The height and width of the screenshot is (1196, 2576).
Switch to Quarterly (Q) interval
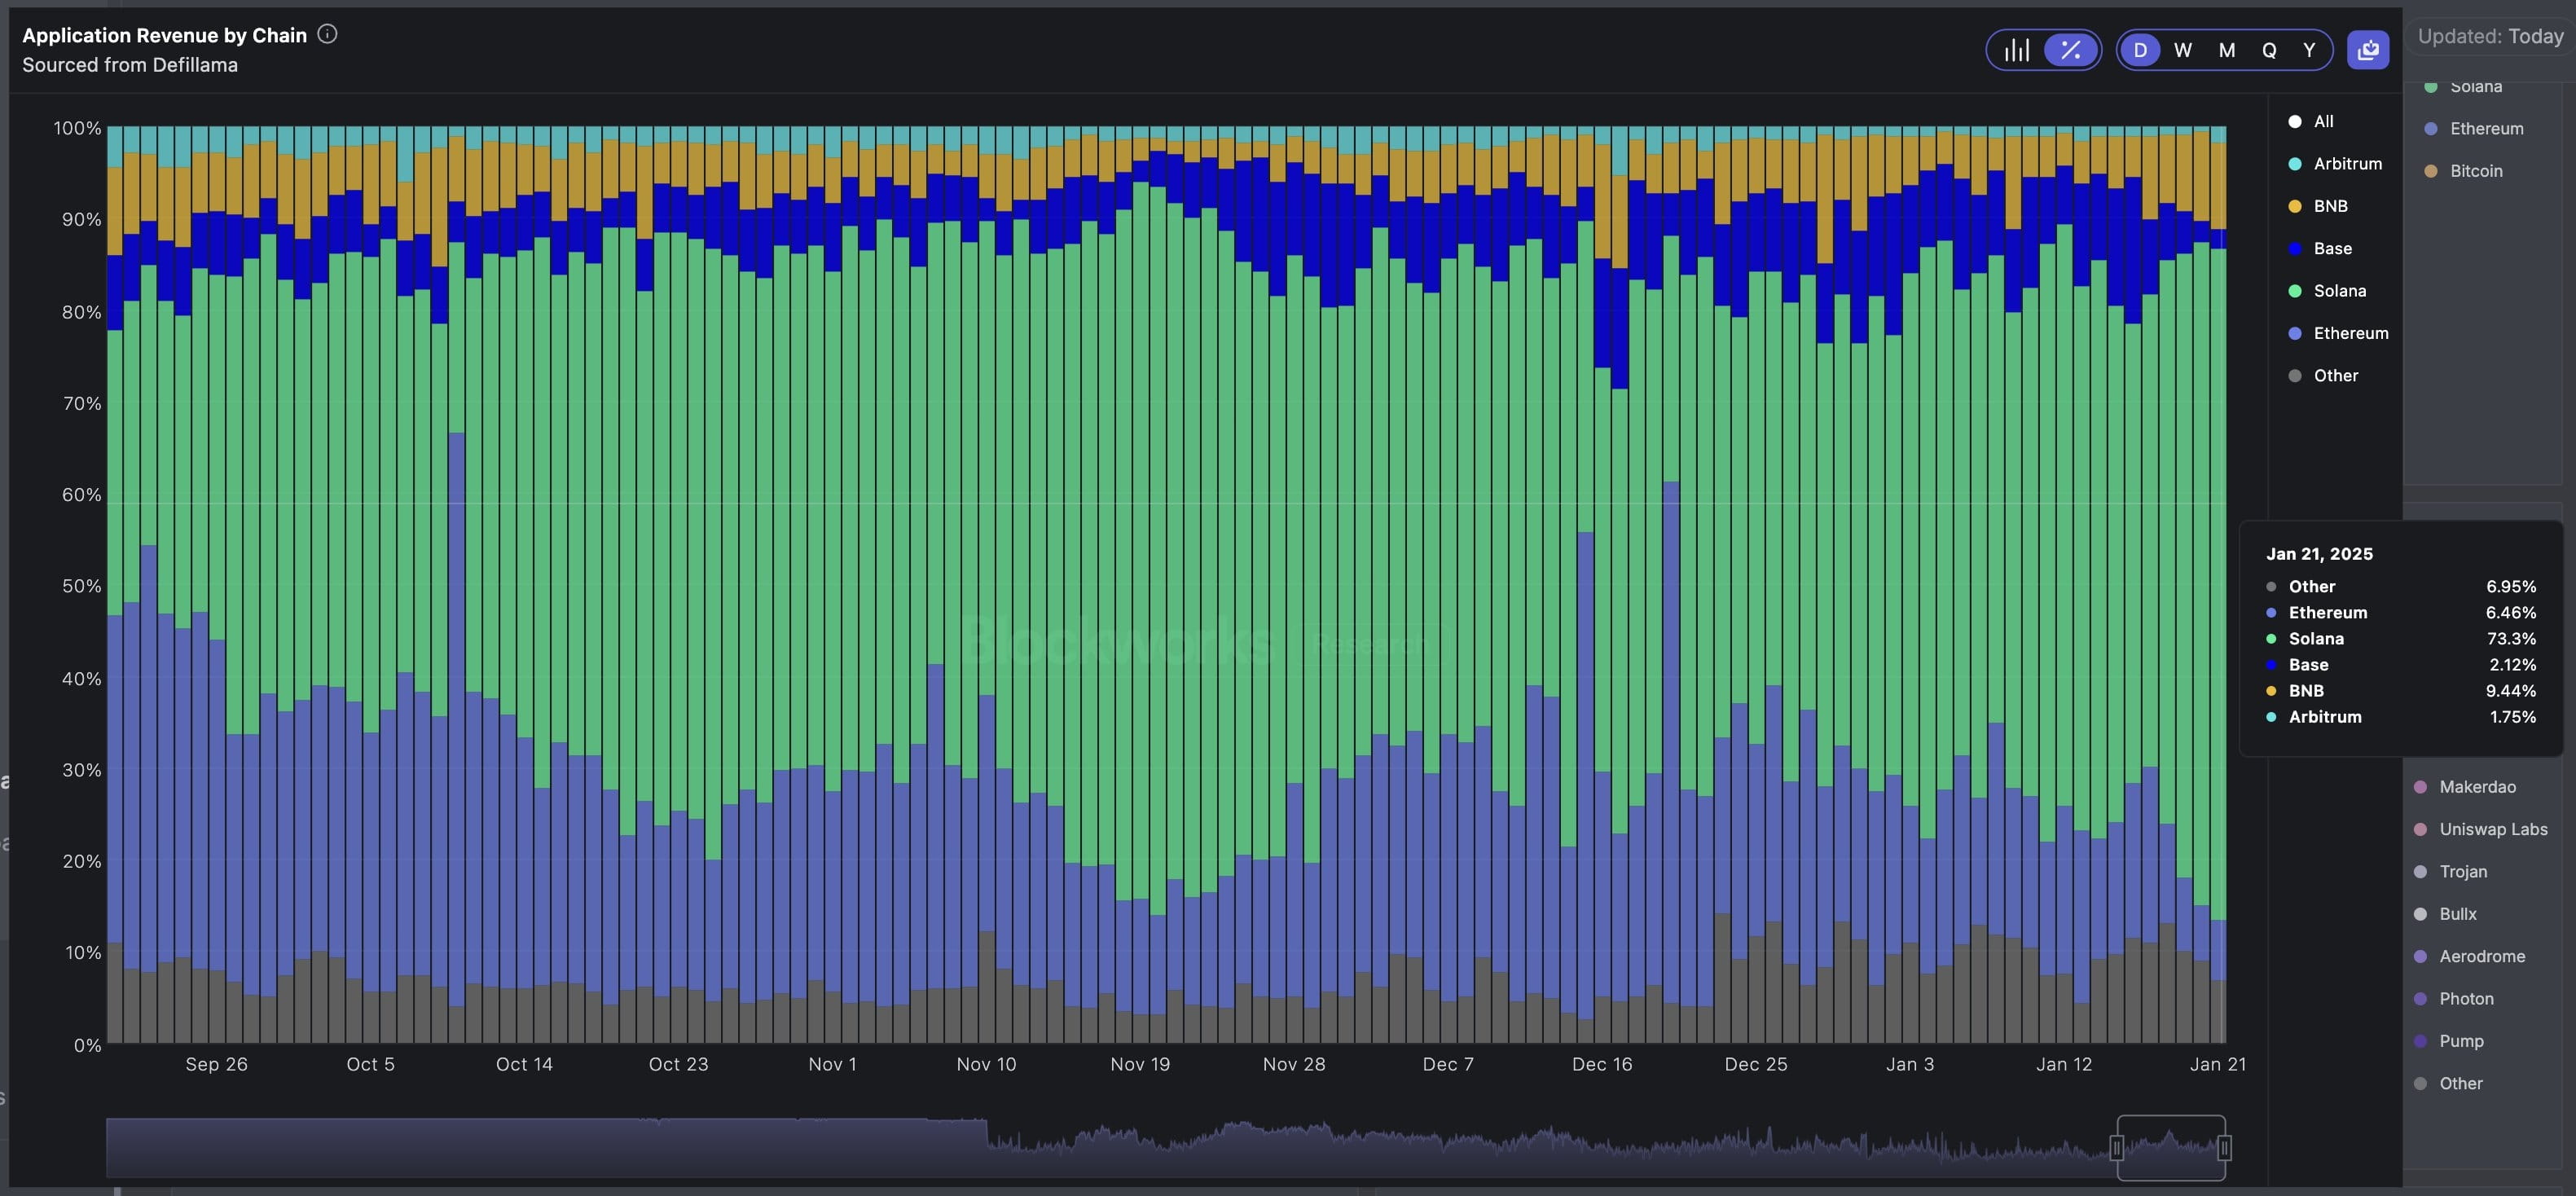tap(2269, 50)
